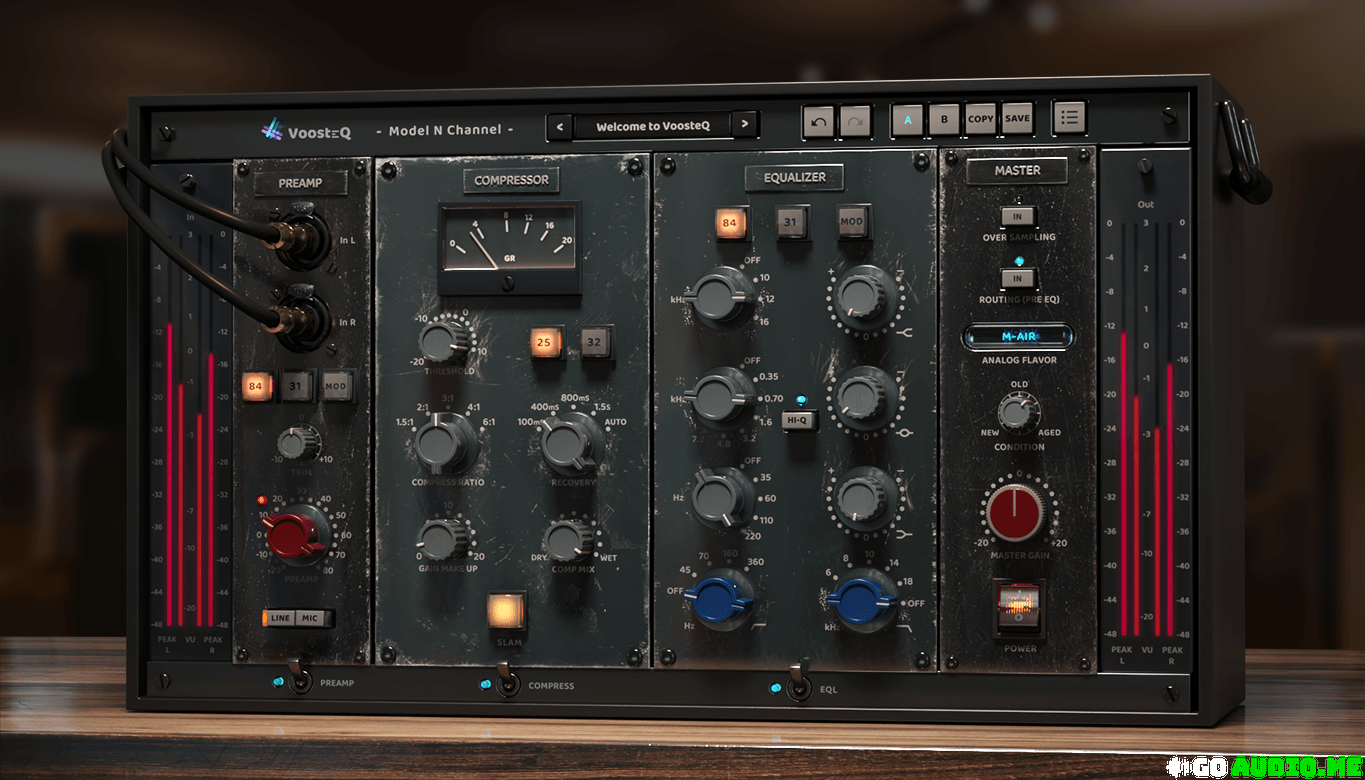The width and height of the screenshot is (1365, 780).
Task: Open the 'Welcome to VoosteQ' preset selector
Action: coord(653,126)
